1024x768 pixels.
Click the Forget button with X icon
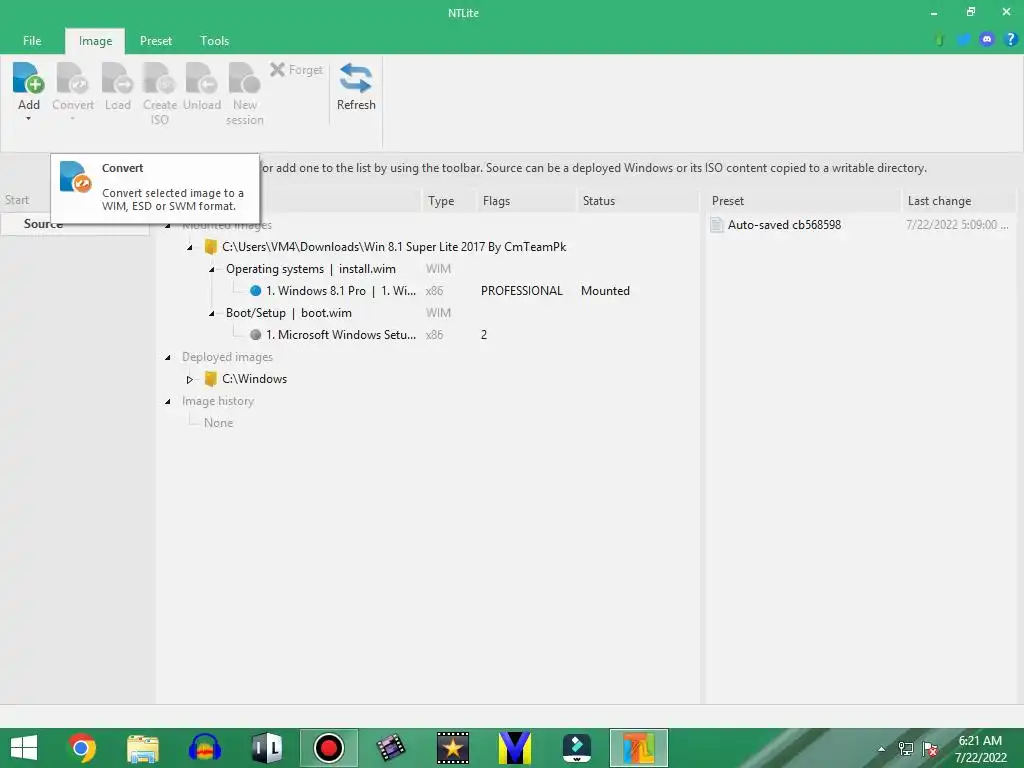[296, 69]
